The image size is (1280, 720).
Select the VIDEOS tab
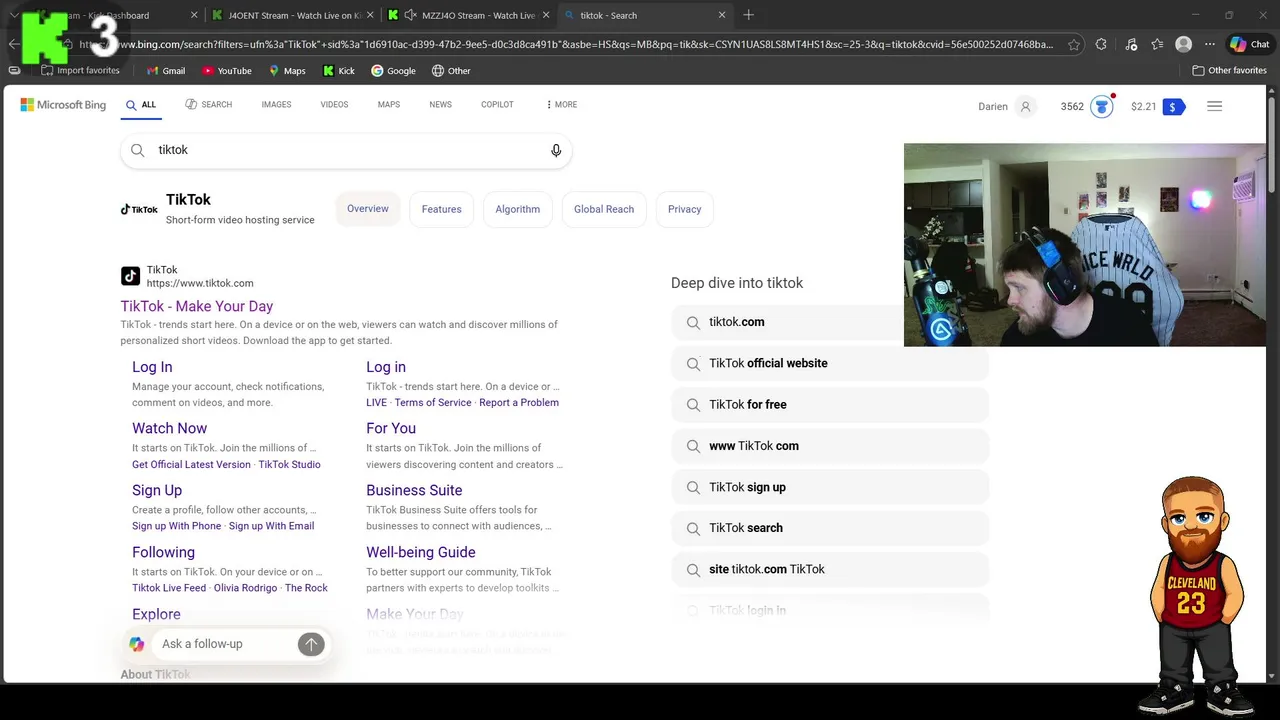click(334, 105)
